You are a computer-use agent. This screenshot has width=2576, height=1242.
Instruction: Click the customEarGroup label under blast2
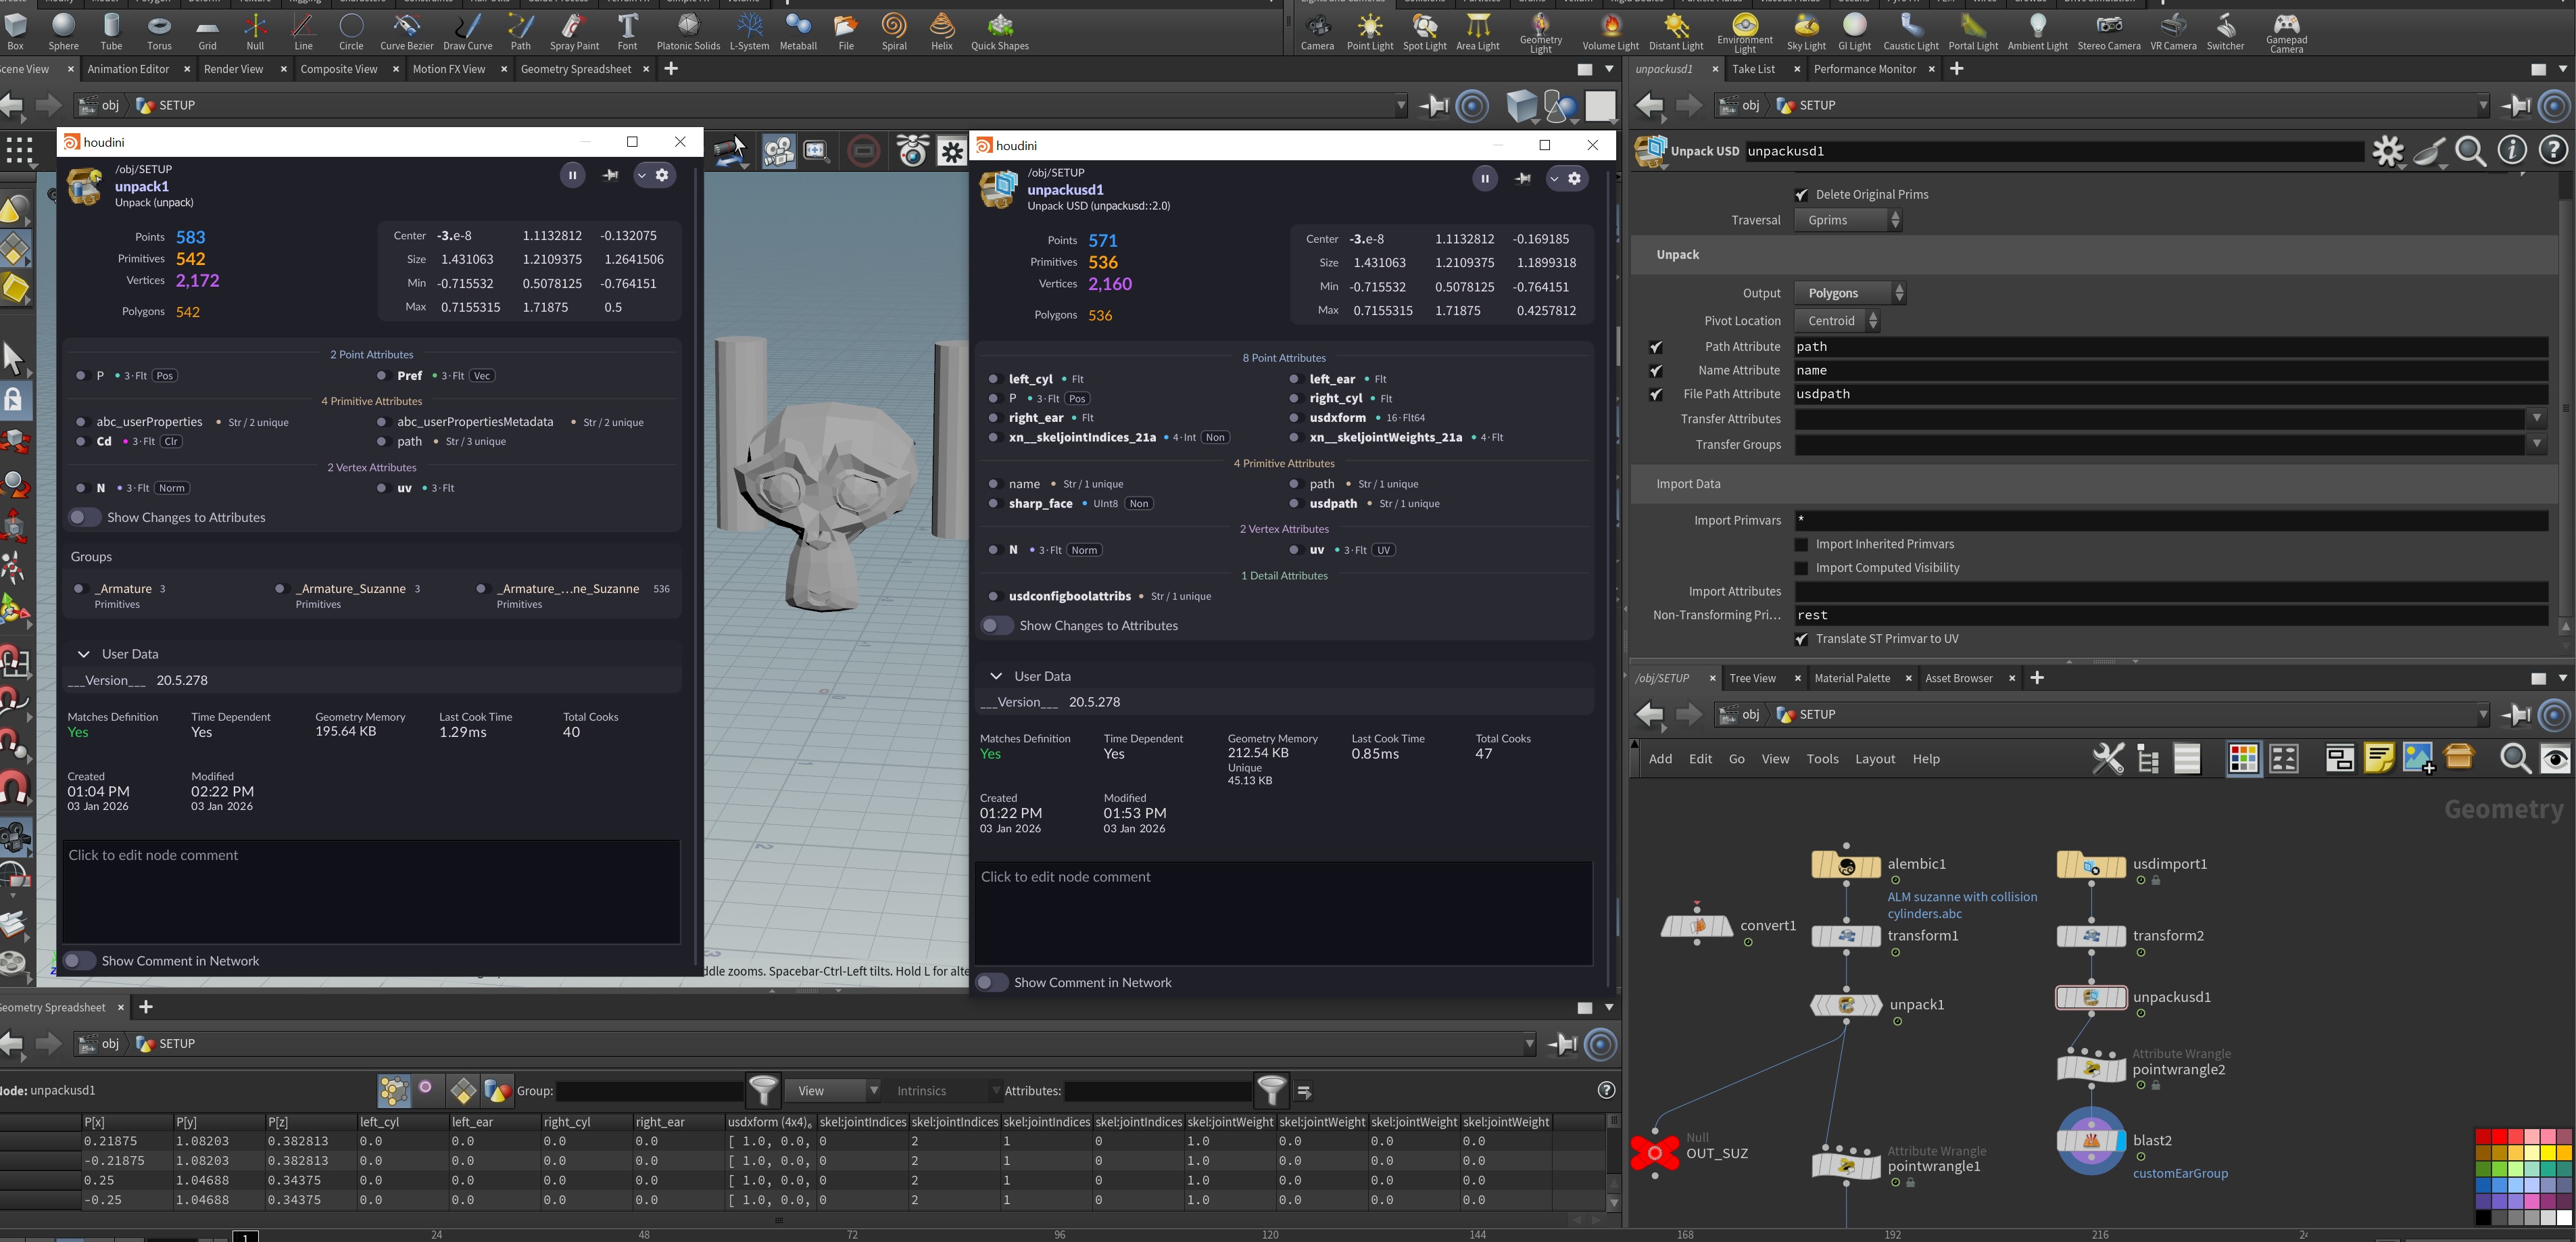(2180, 1174)
